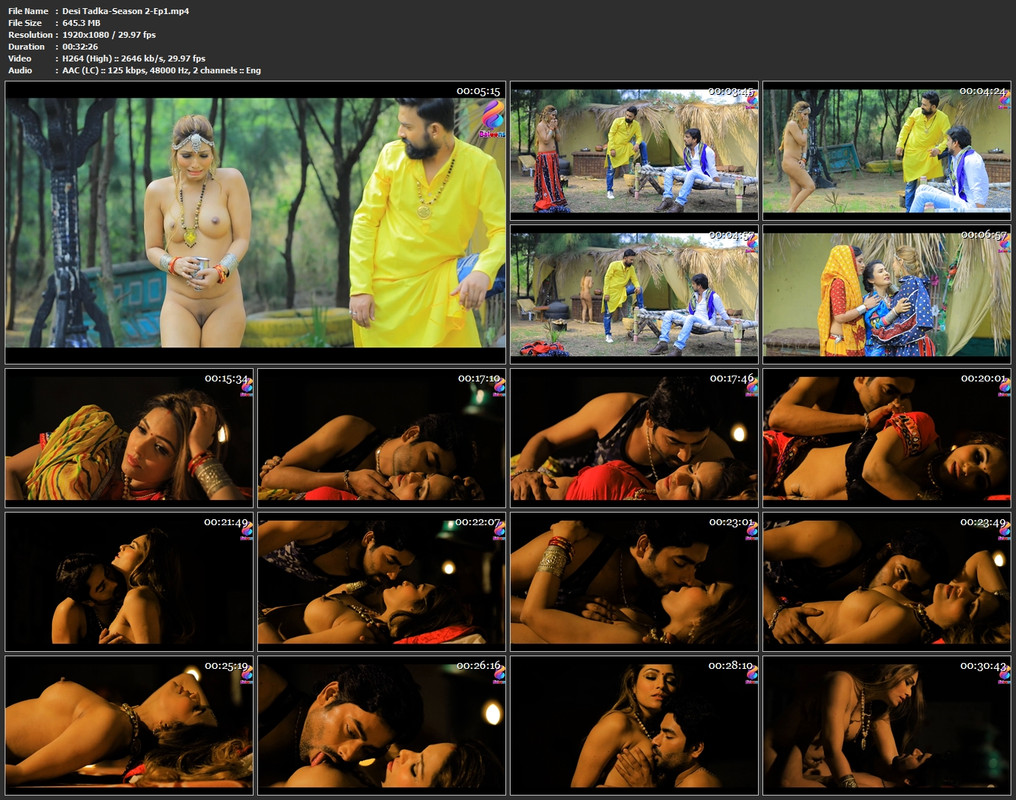This screenshot has height=800, width=1016.
Task: Click the 'File Name' label
Action: pos(28,11)
